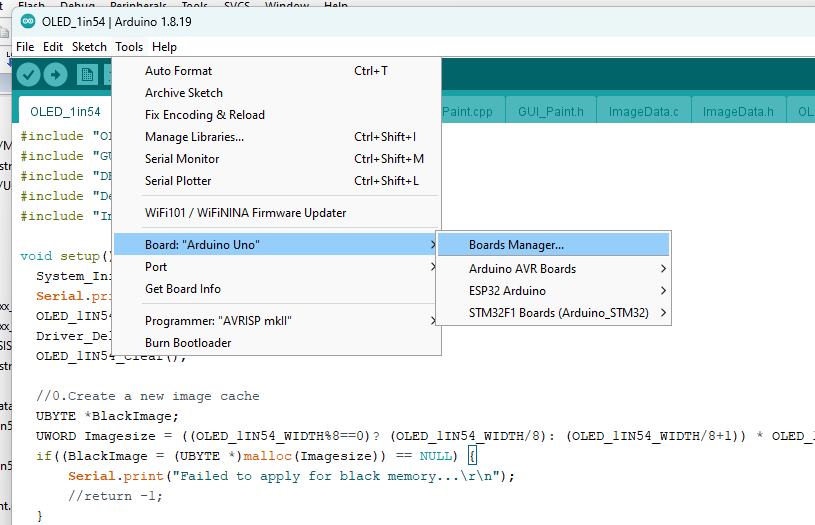815x525 pixels.
Task: Expand Arduino AVR Boards submenu
Action: [x=554, y=269]
